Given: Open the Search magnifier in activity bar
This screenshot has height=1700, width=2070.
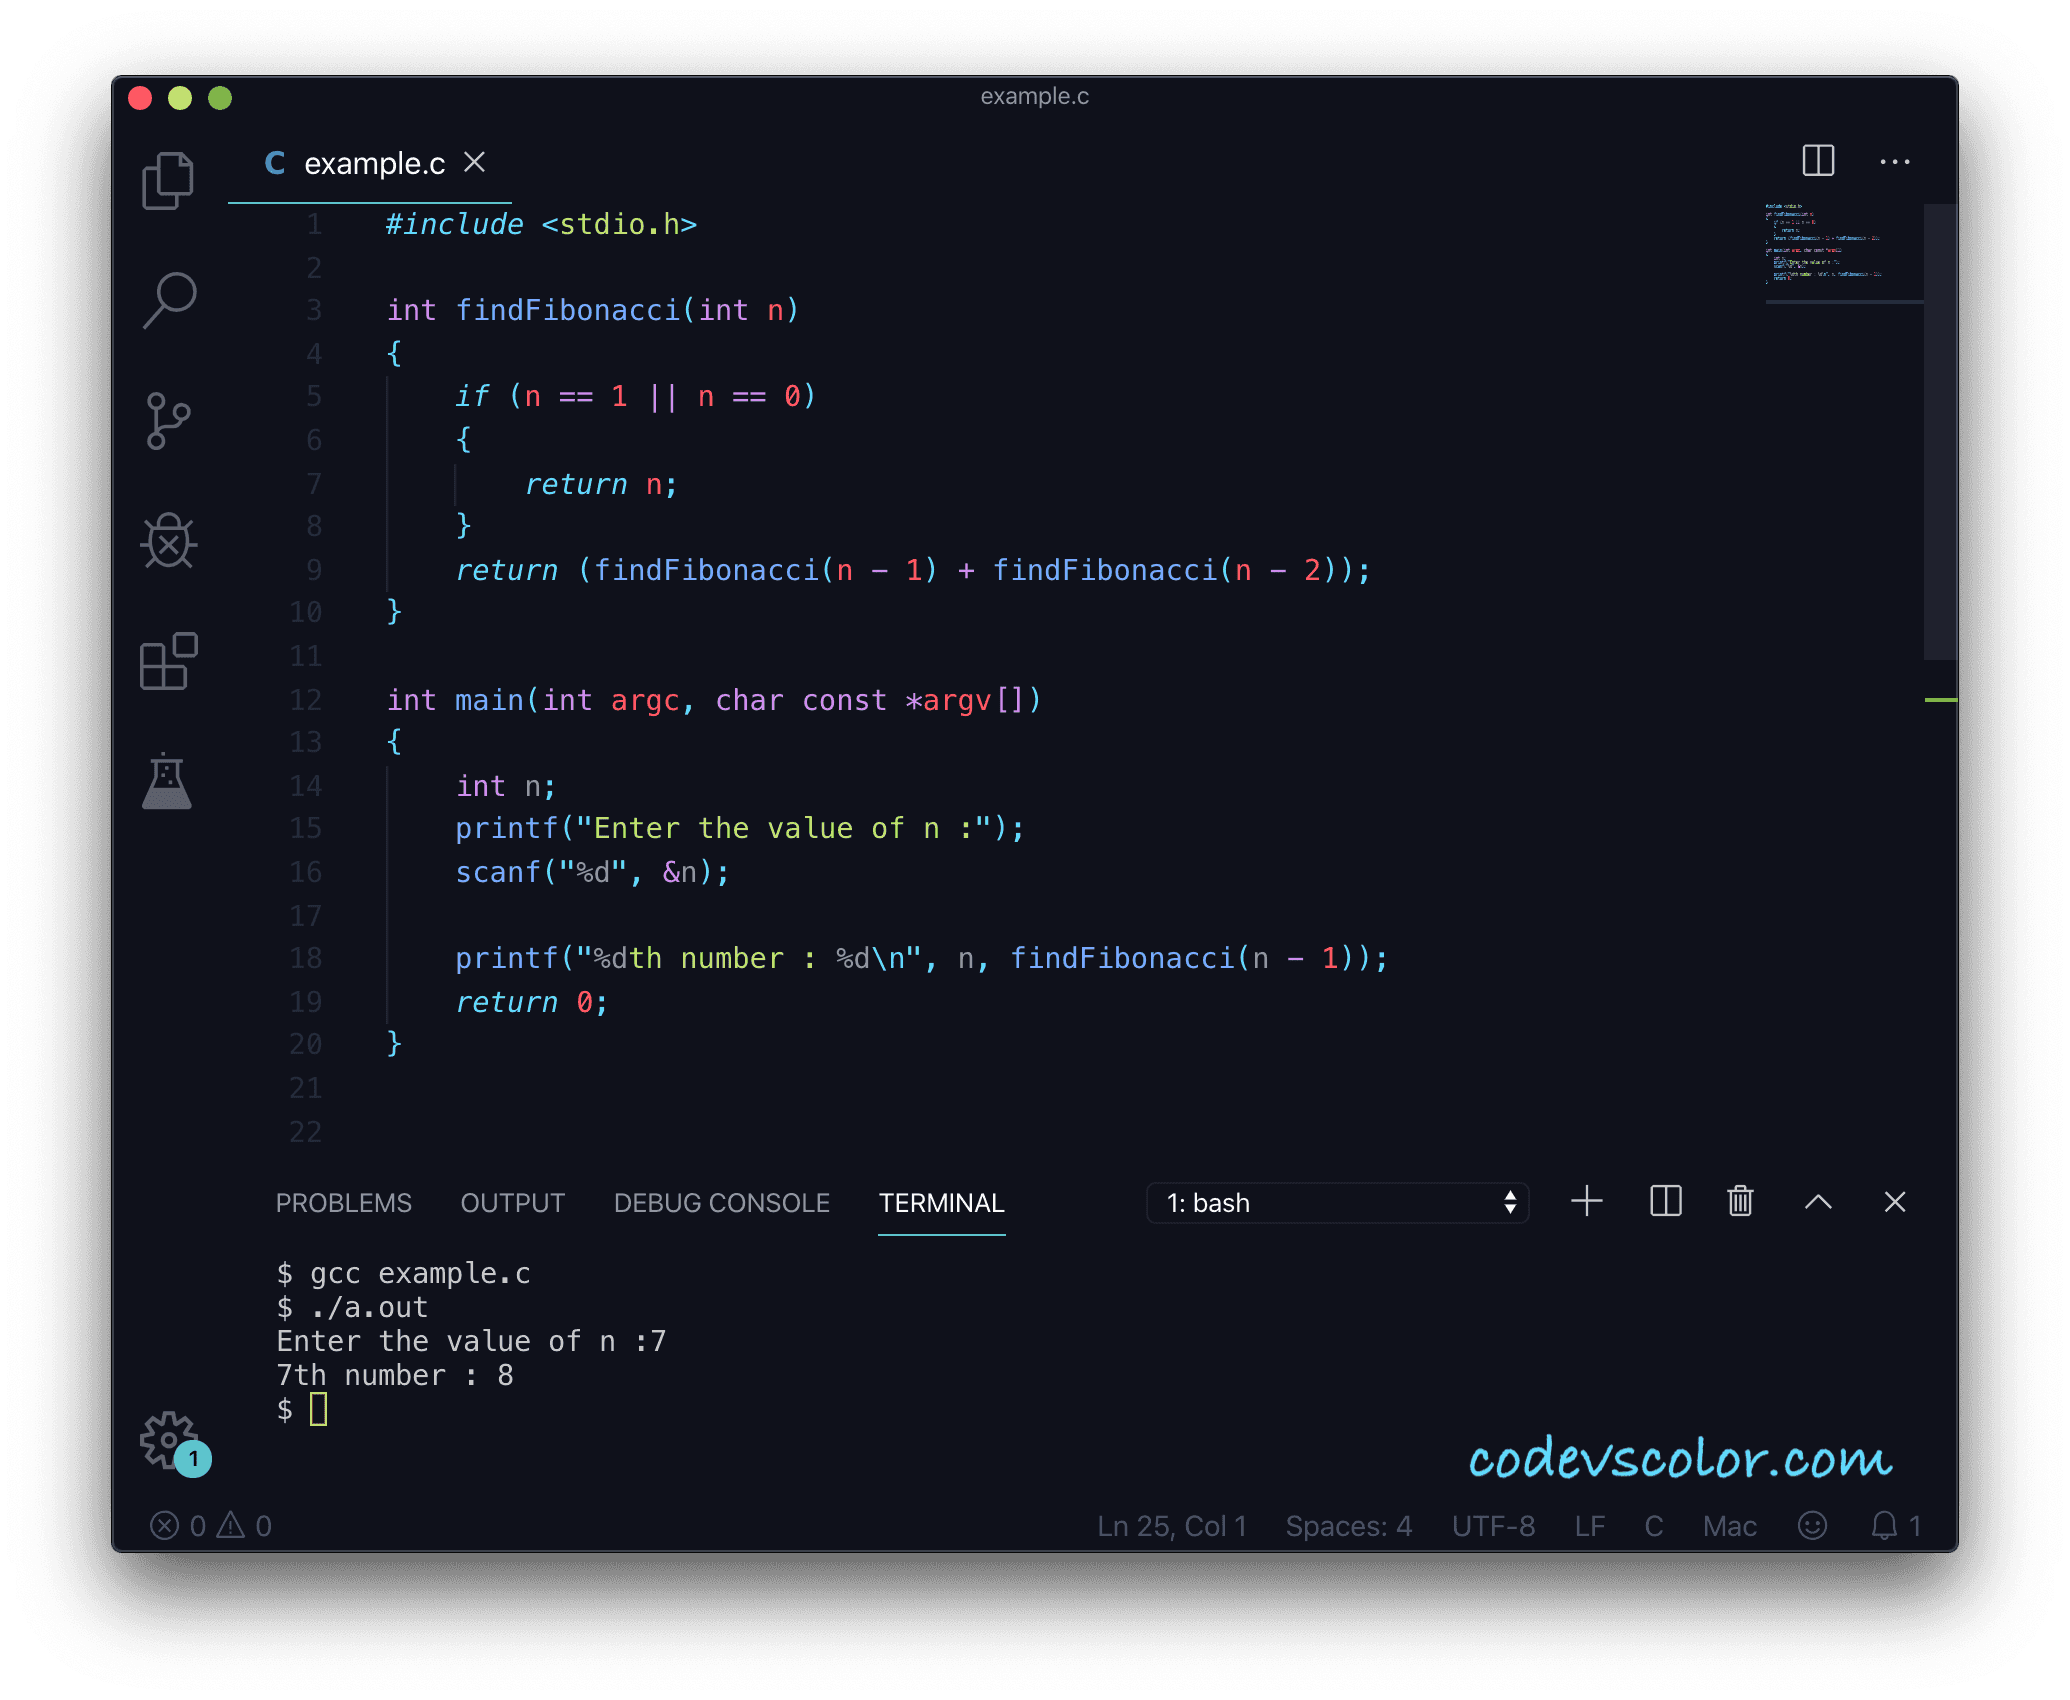Looking at the screenshot, I should pyautogui.click(x=168, y=300).
